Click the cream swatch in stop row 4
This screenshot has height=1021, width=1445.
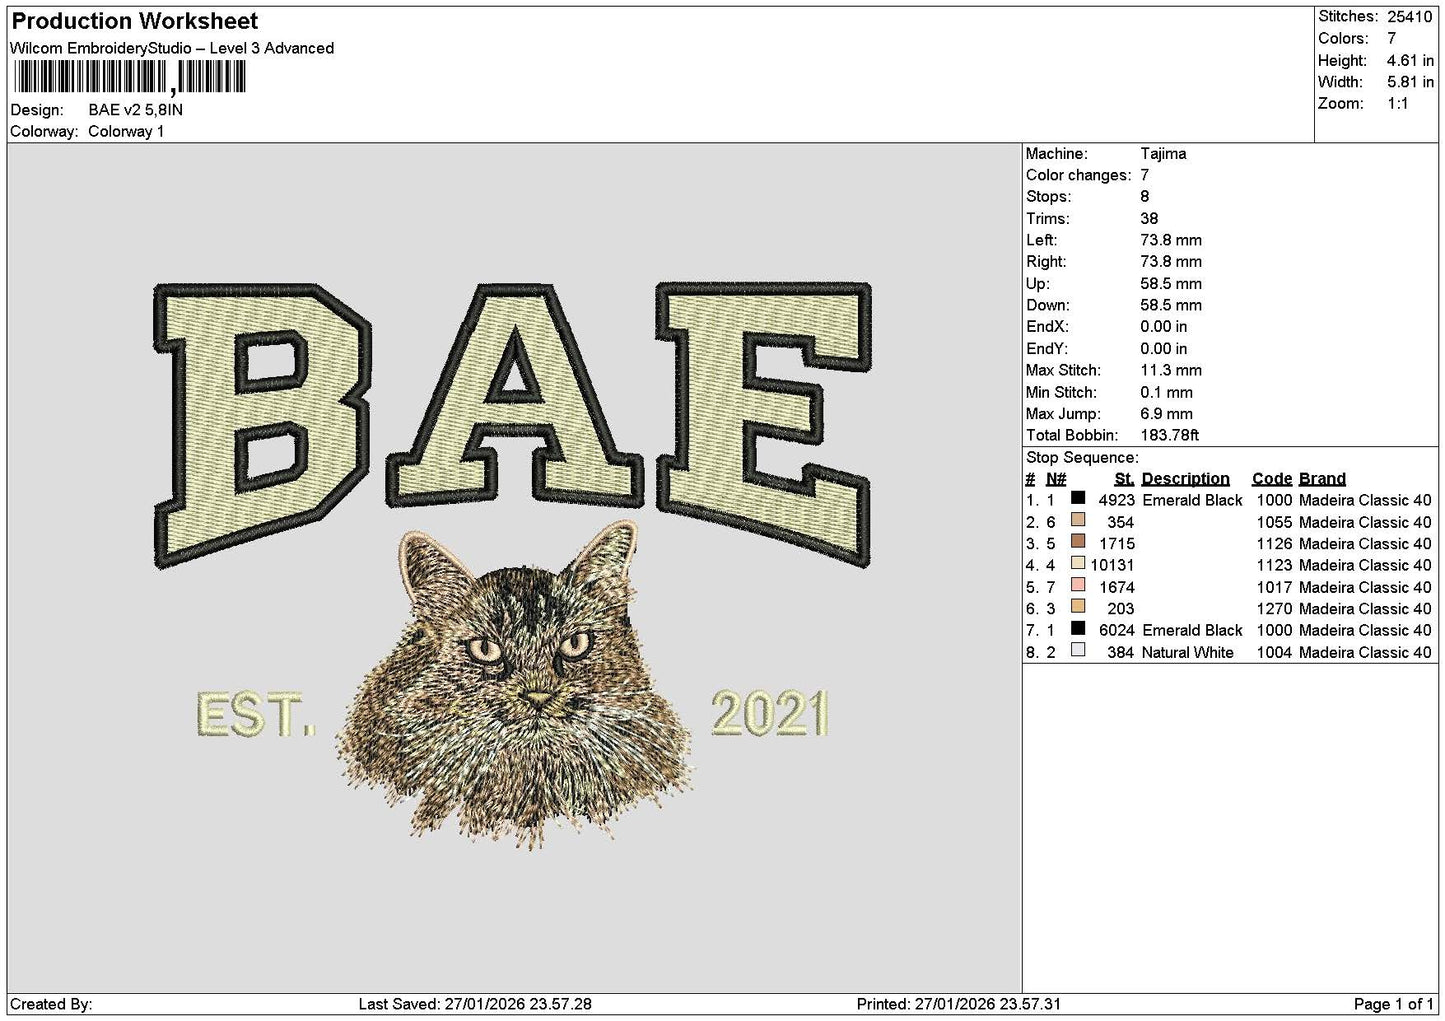pos(1077,563)
